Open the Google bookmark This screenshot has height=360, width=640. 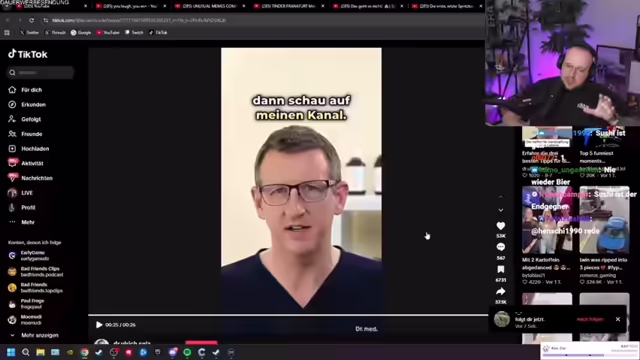click(81, 33)
